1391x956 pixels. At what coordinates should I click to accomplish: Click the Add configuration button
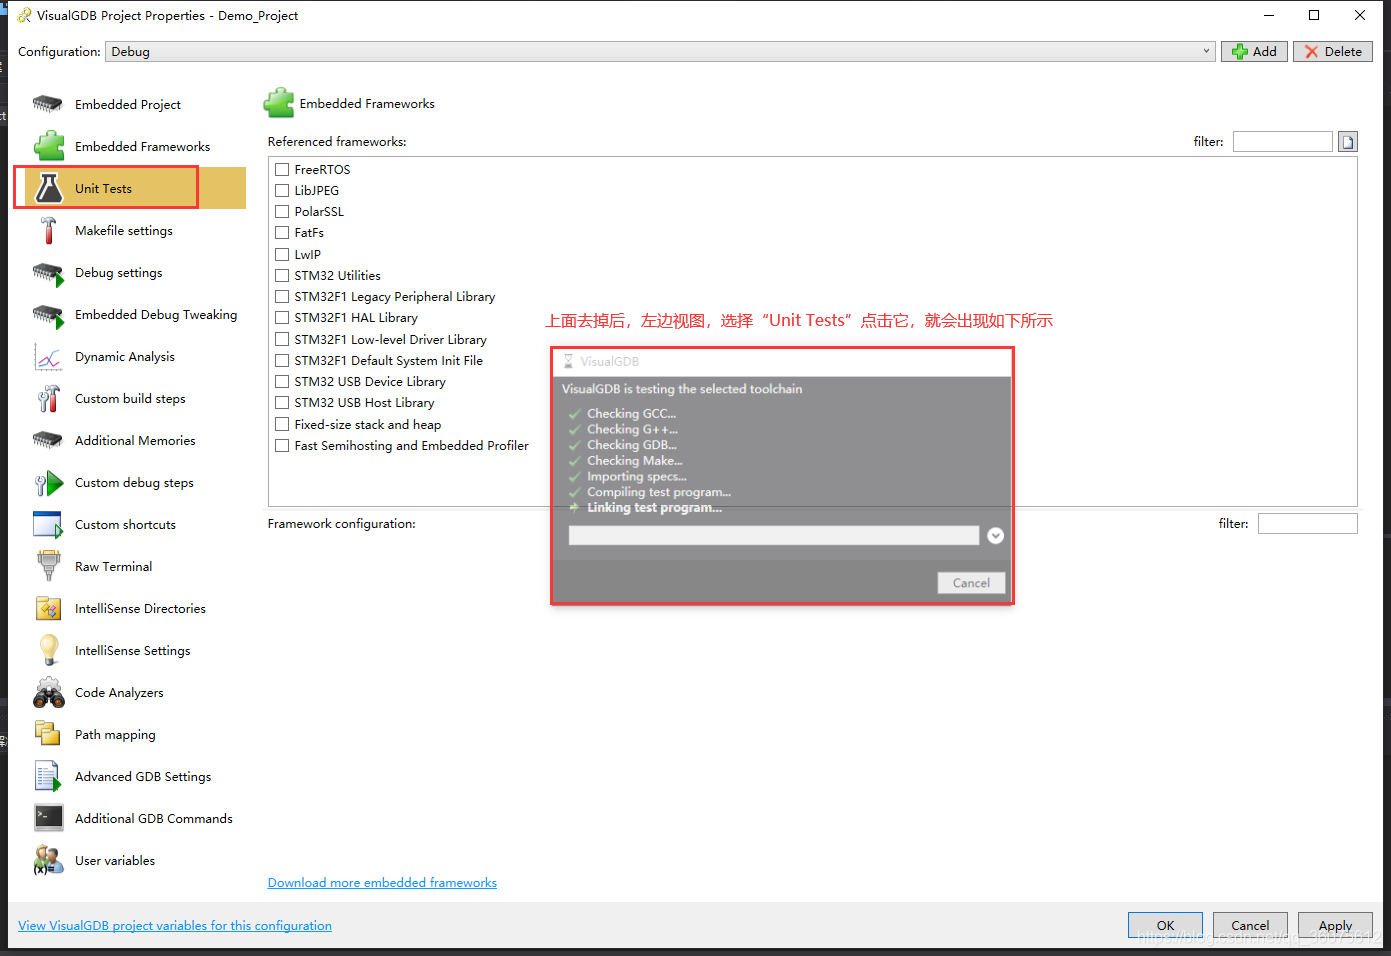coord(1254,51)
